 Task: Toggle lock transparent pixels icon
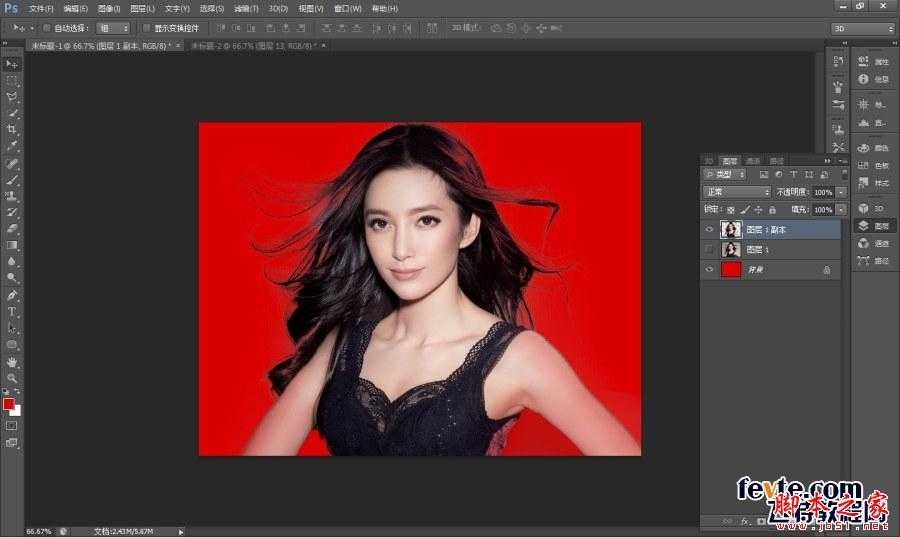pyautogui.click(x=731, y=210)
